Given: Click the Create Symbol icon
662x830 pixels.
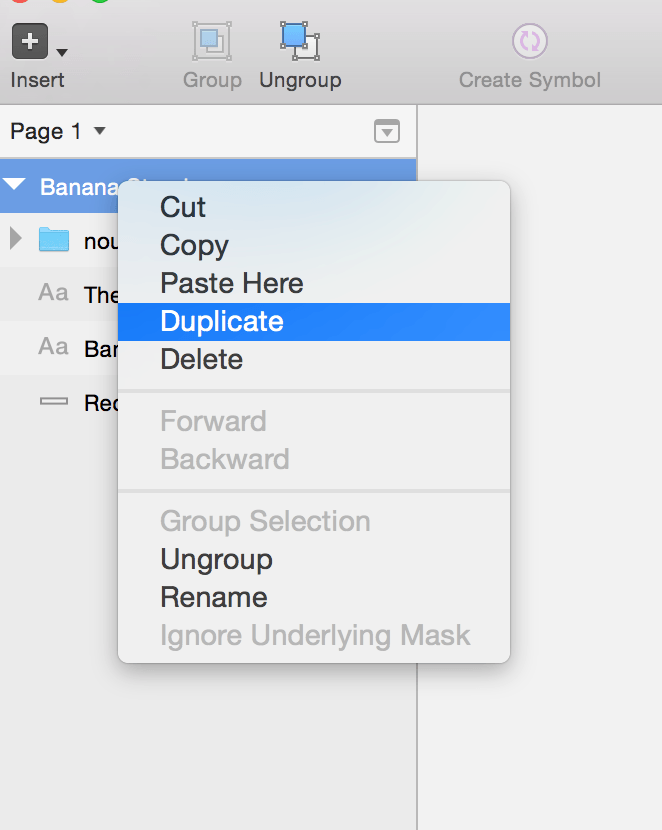Looking at the screenshot, I should pyautogui.click(x=529, y=42).
